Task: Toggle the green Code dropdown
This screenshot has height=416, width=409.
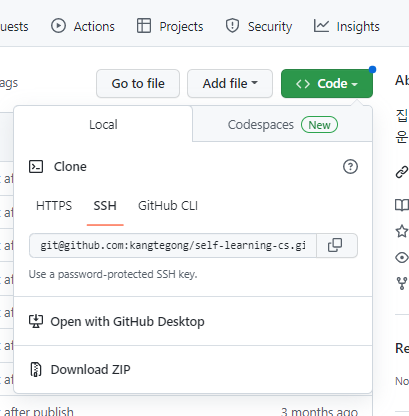Action: 327,83
